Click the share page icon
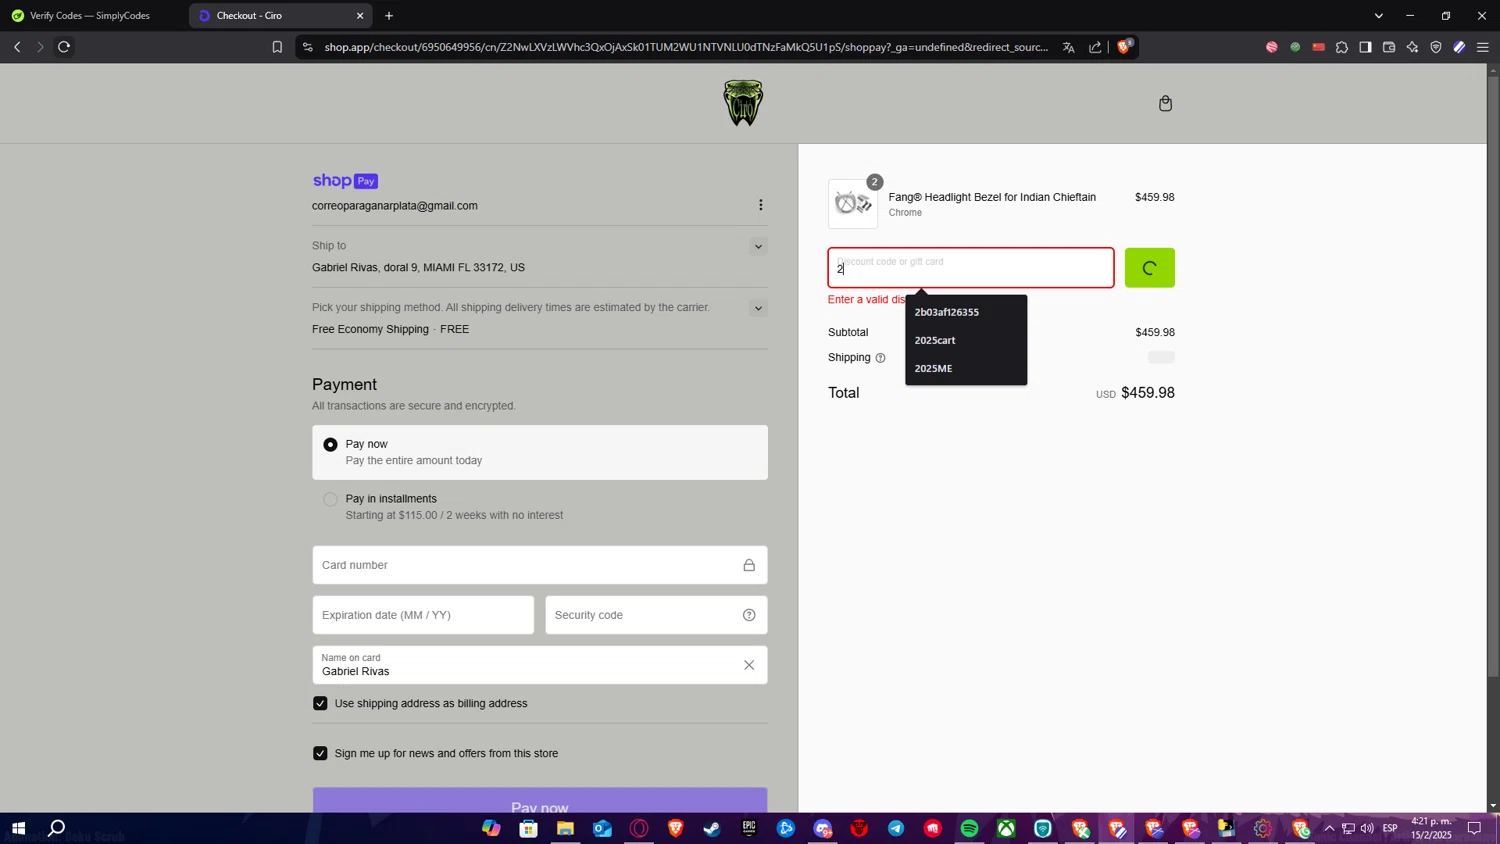Viewport: 1500px width, 844px height. click(x=1095, y=47)
